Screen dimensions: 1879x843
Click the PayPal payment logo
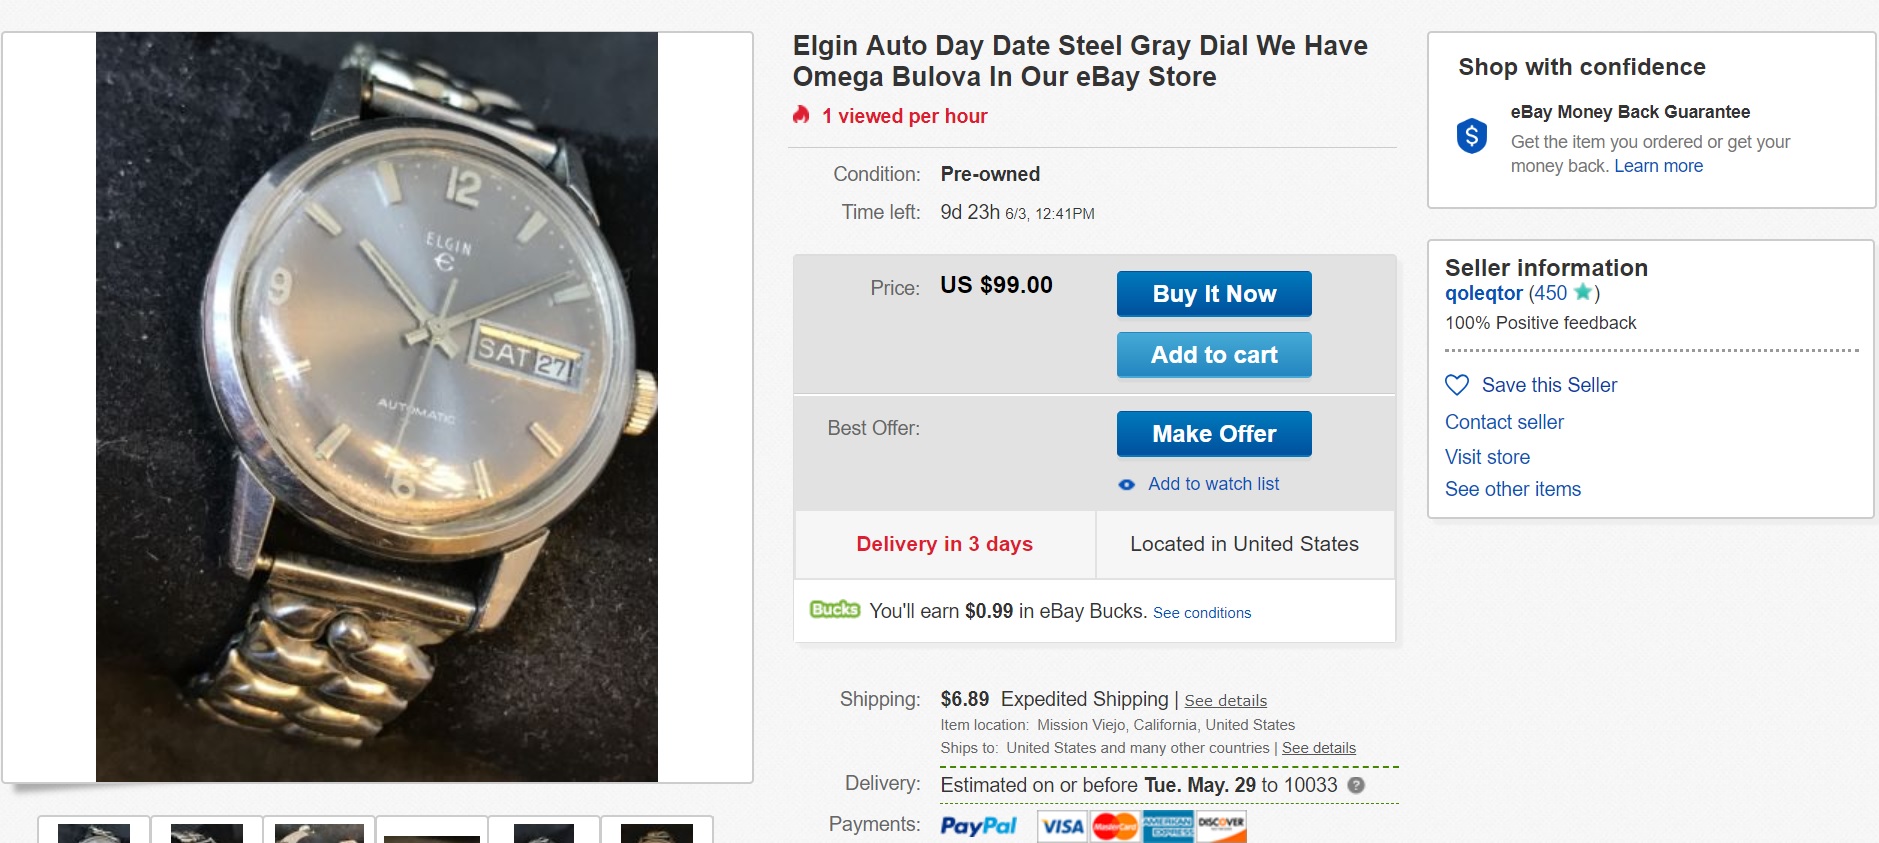(978, 826)
